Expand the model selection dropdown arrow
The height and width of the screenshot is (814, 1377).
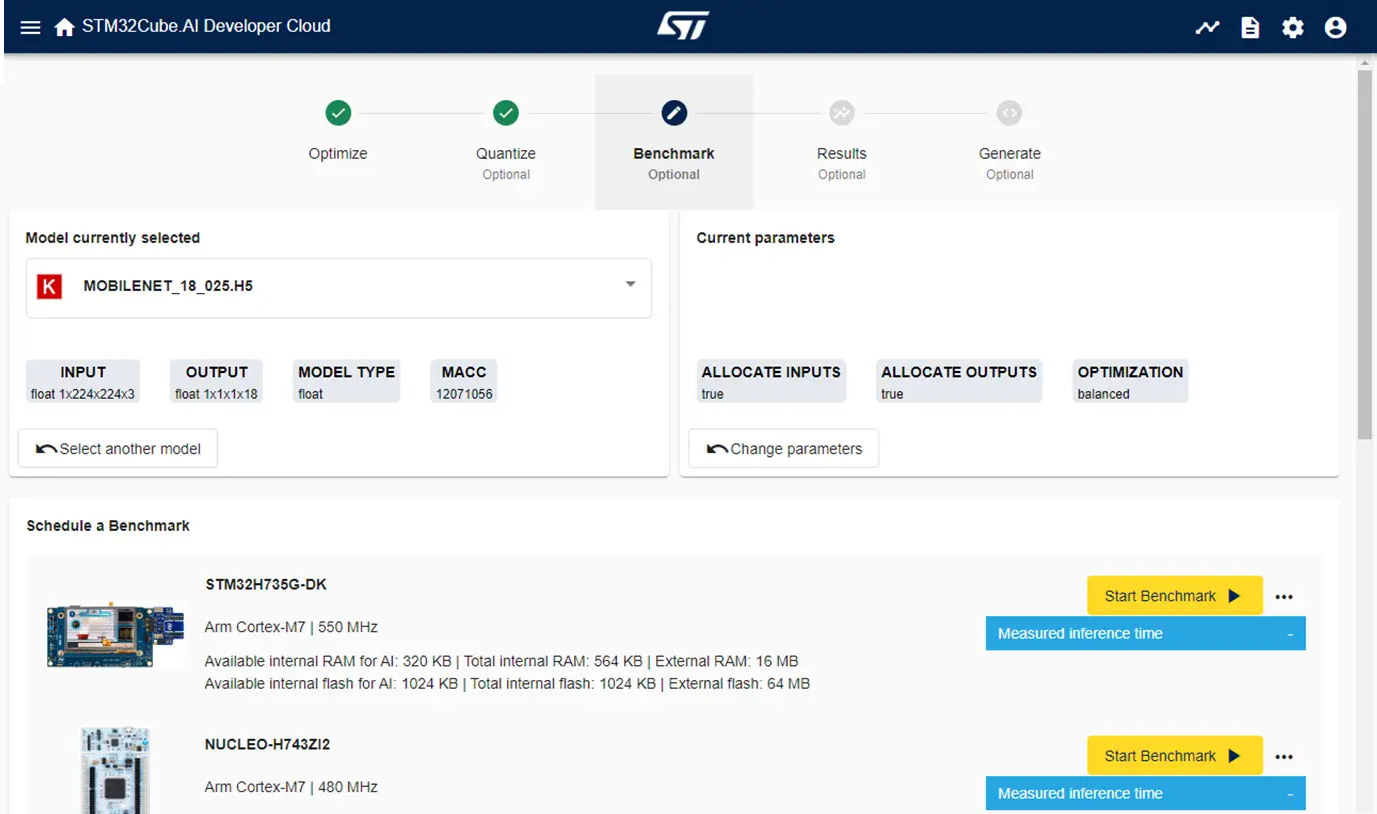coord(631,285)
